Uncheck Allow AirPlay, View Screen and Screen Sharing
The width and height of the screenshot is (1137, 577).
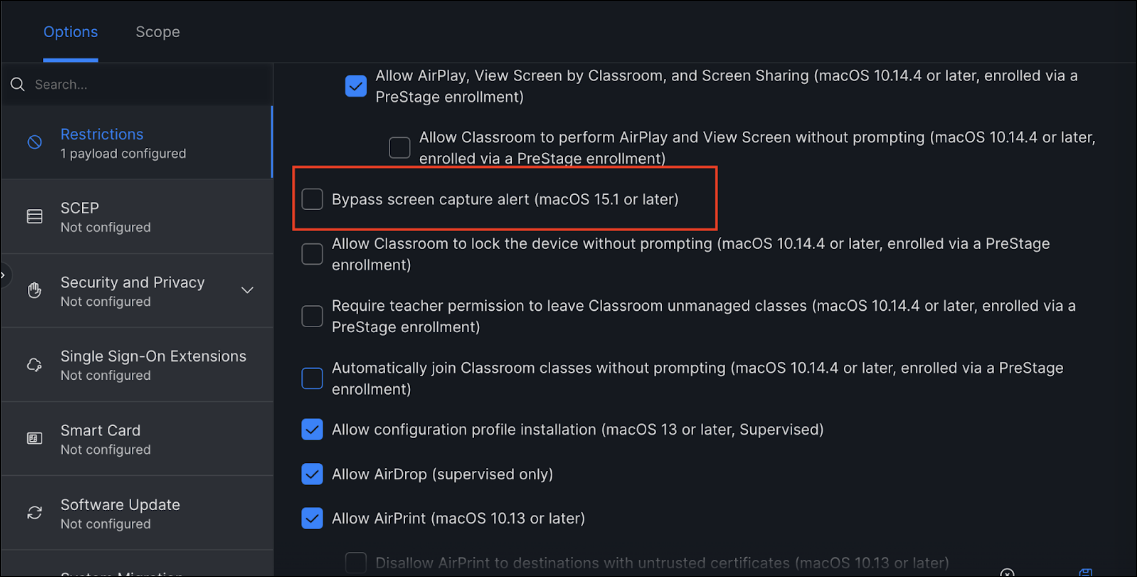tap(356, 86)
